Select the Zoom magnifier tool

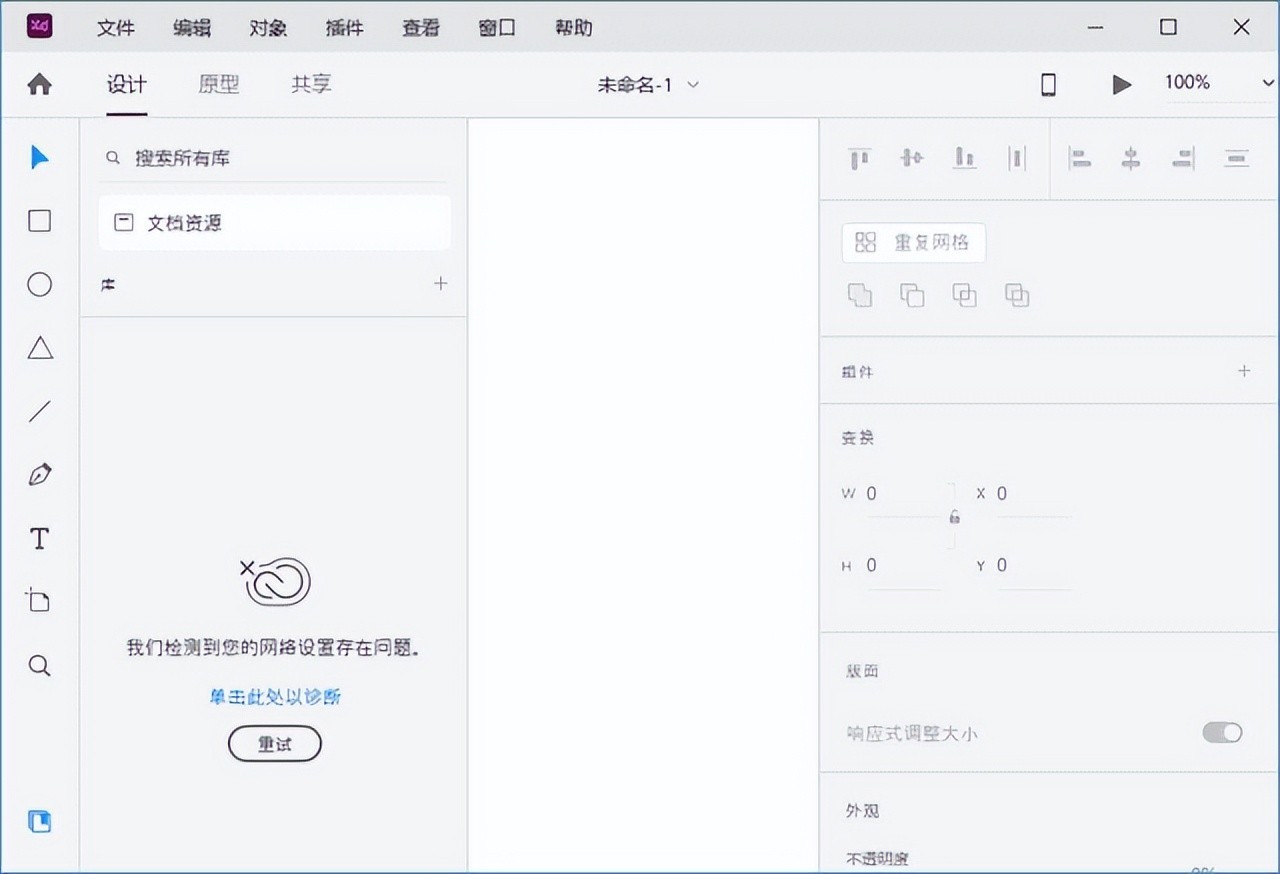coord(39,666)
